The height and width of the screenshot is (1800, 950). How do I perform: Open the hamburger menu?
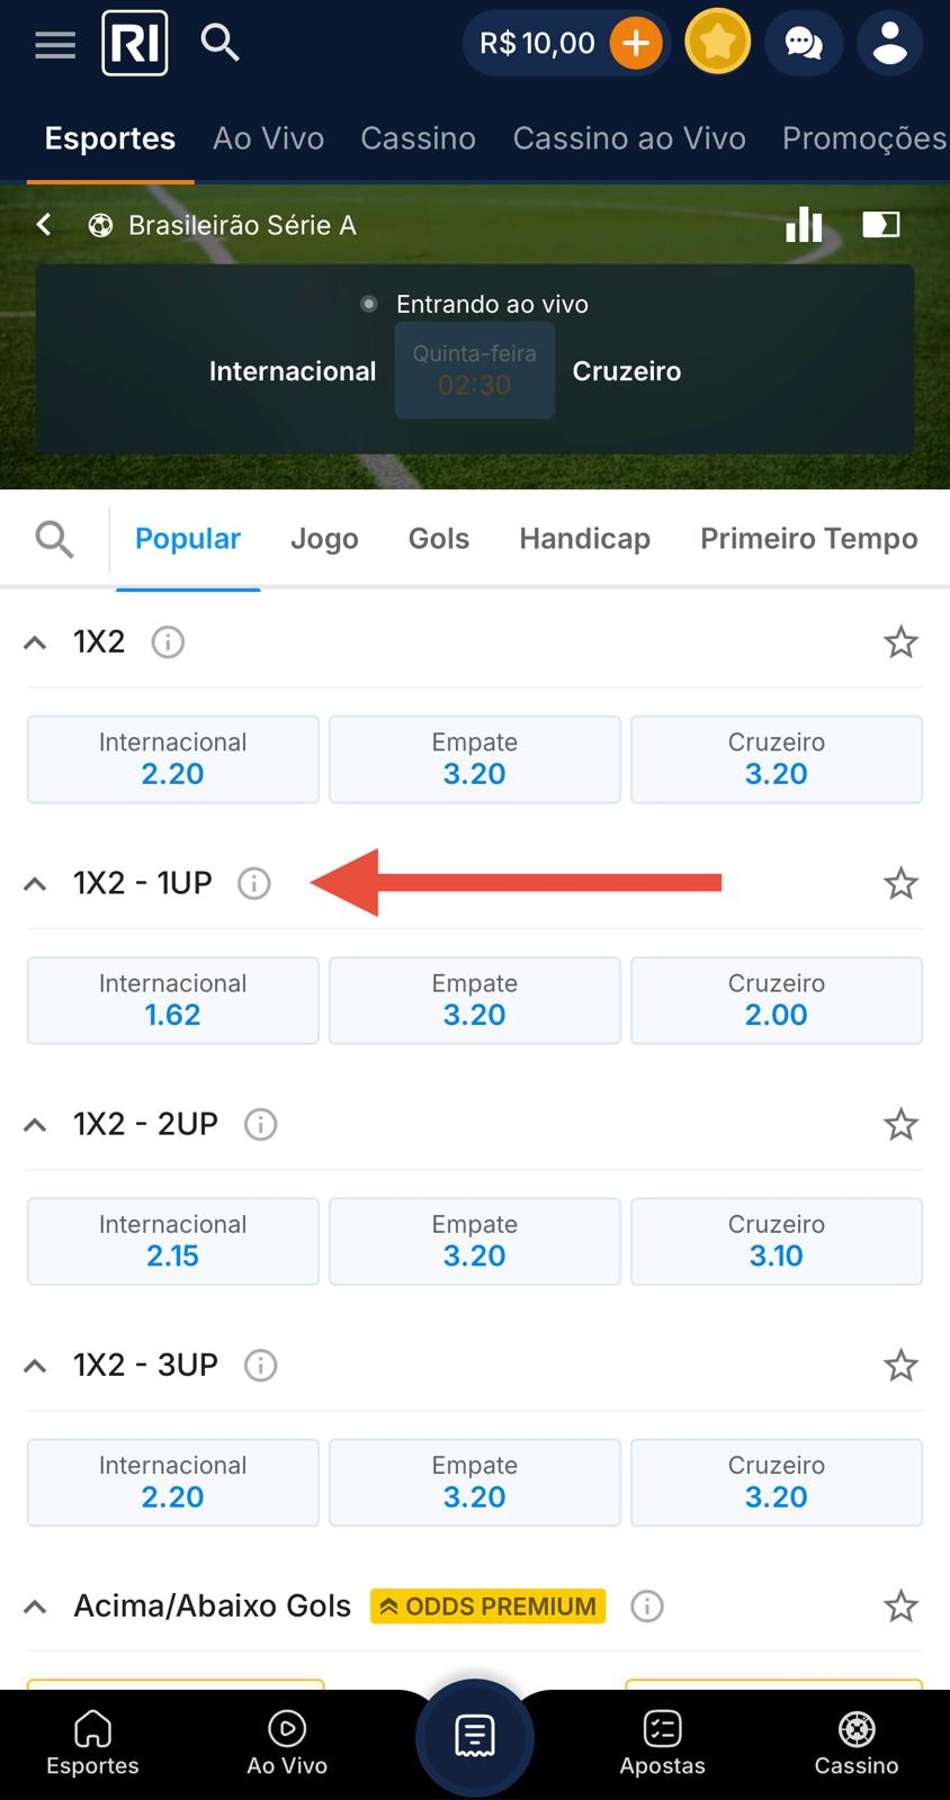click(55, 45)
